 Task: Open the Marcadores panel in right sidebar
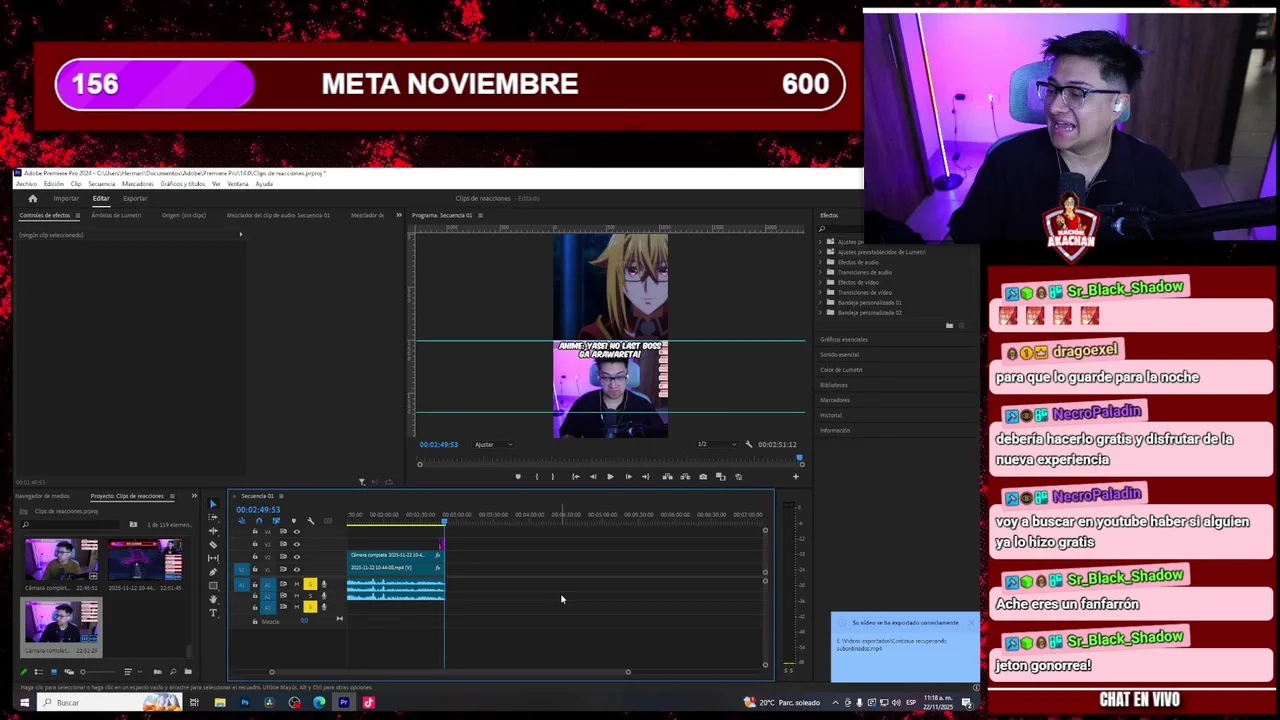(x=835, y=400)
